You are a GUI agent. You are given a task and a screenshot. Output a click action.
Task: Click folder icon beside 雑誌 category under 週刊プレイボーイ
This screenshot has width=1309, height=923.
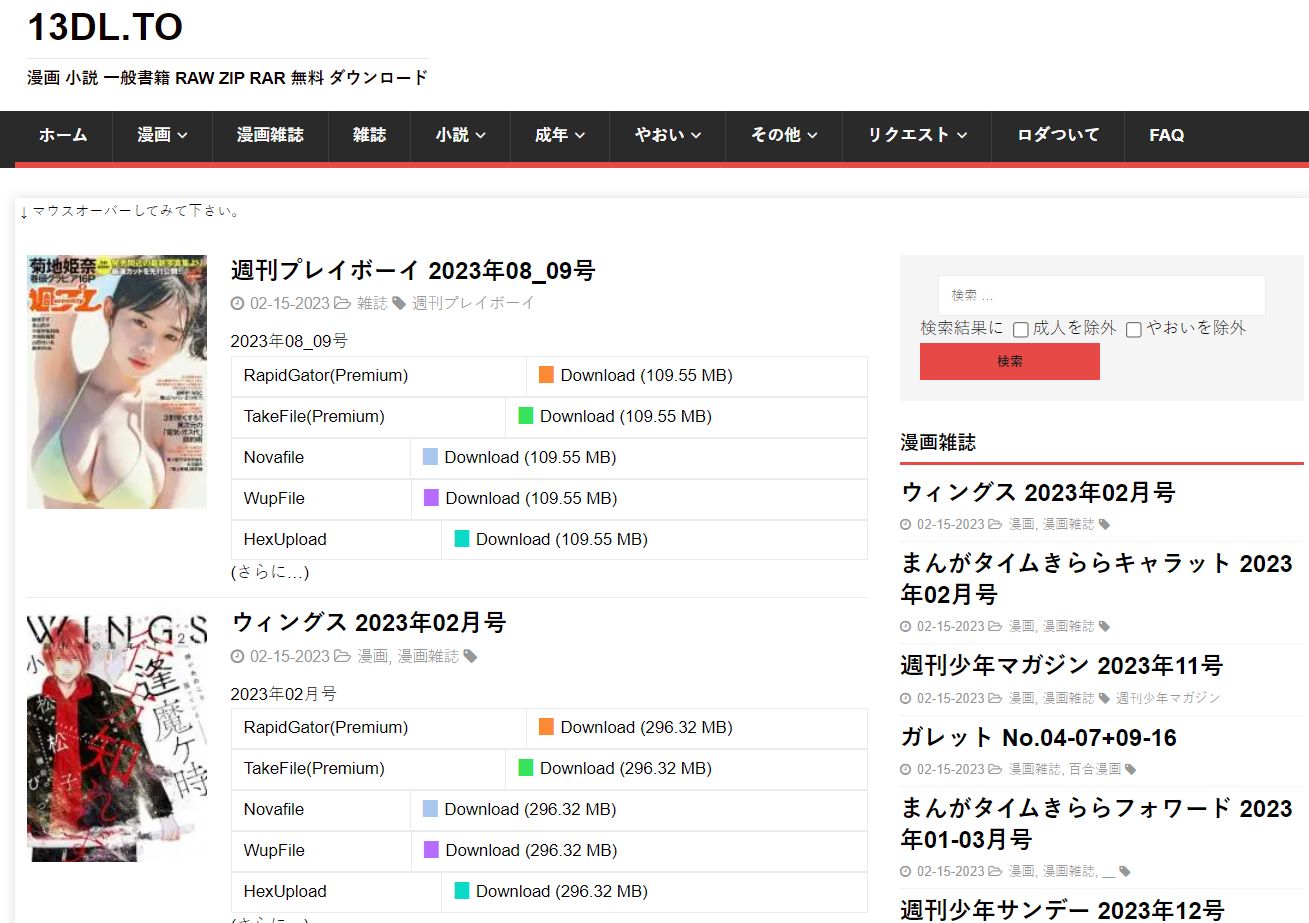pyautogui.click(x=342, y=303)
